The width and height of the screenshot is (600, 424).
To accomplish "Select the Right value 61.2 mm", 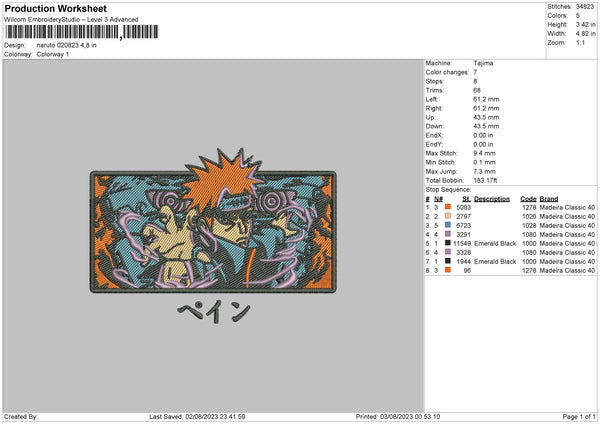I will 486,108.
